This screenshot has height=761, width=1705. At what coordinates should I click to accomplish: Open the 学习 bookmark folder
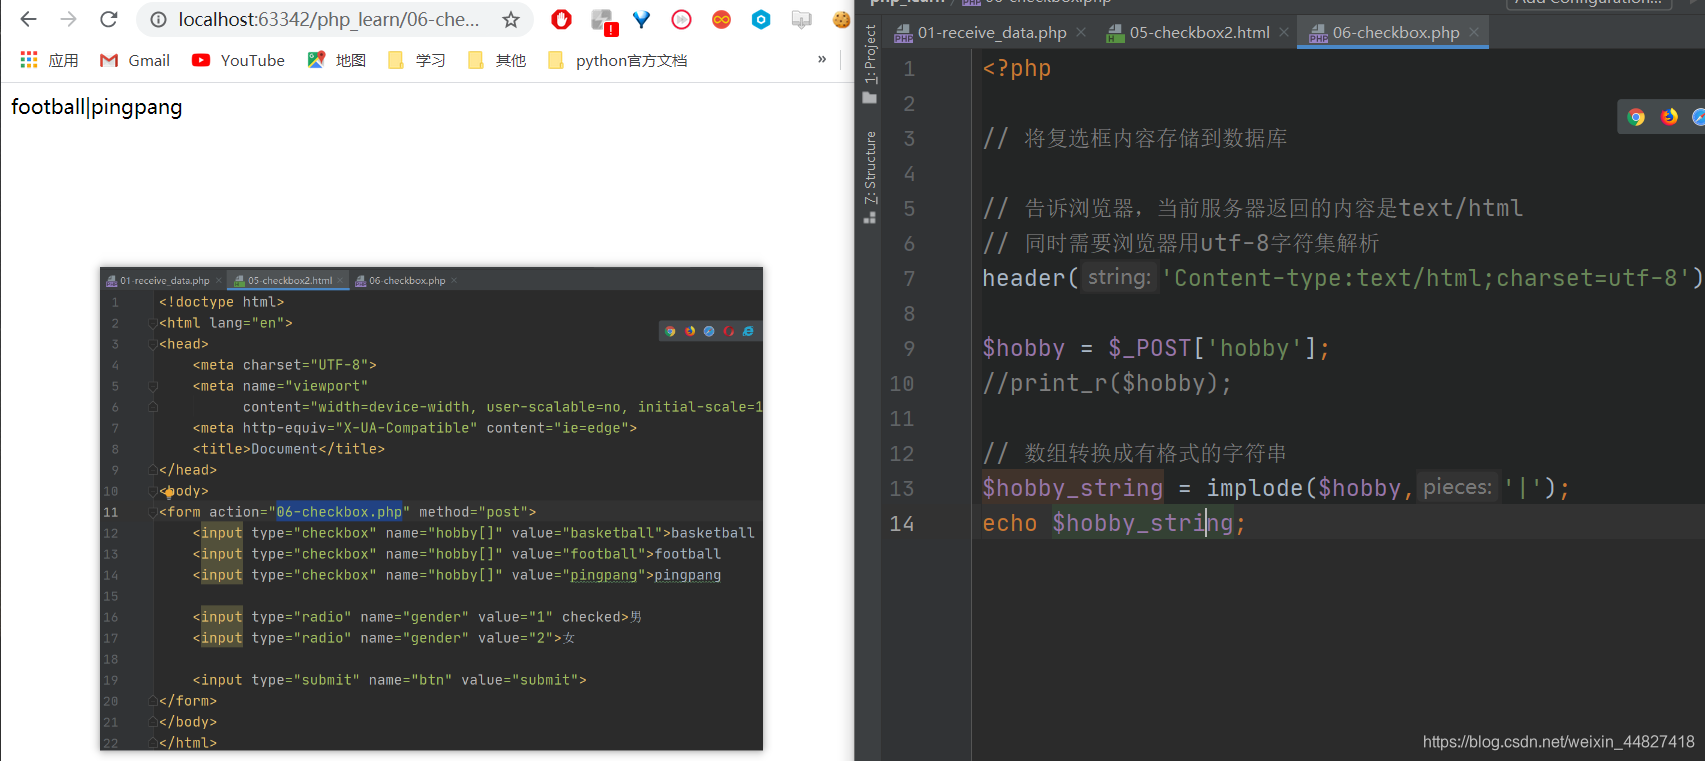pos(417,60)
